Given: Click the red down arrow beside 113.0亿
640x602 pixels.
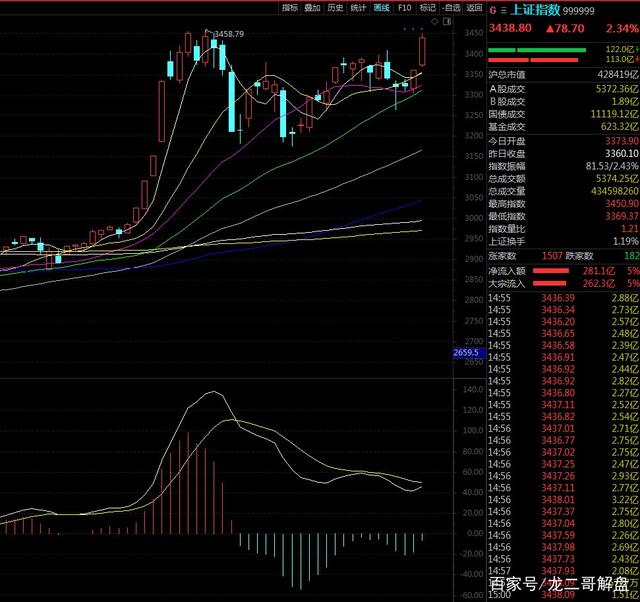Looking at the screenshot, I should click(636, 59).
